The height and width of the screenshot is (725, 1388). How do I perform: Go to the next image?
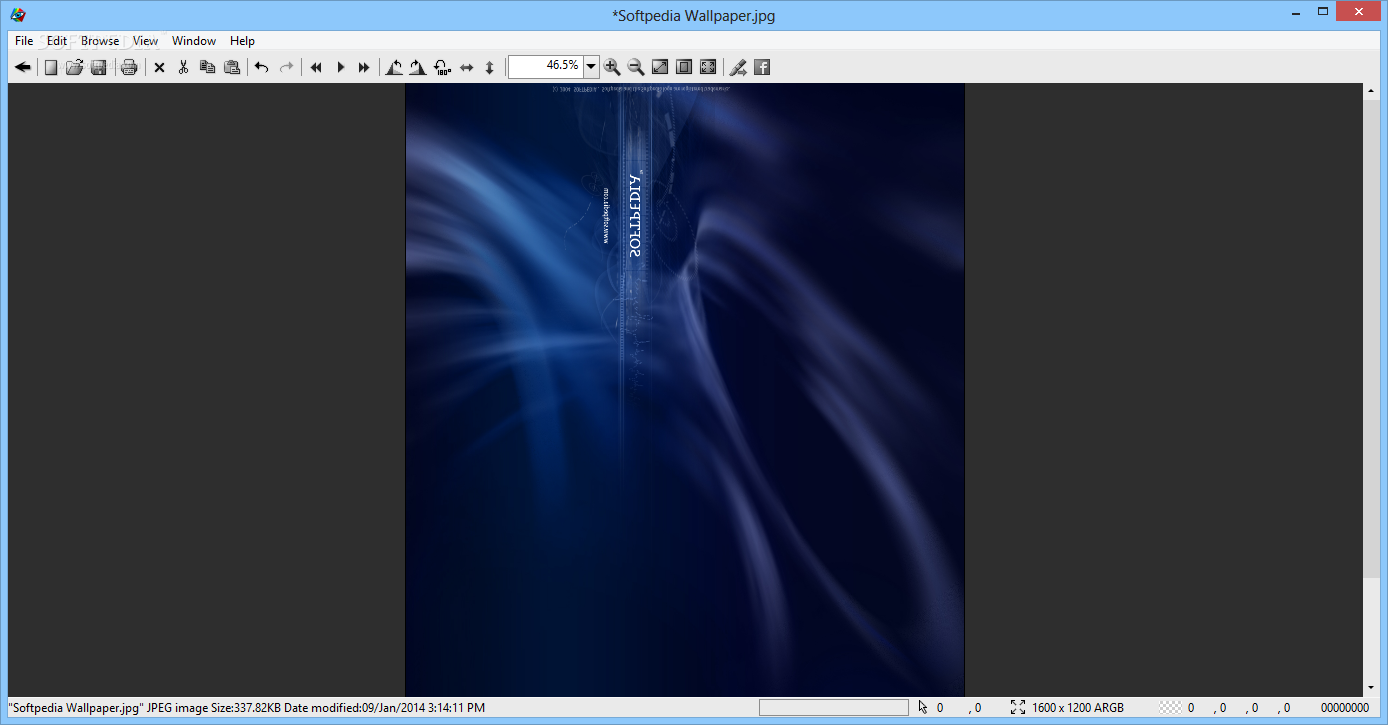pos(364,67)
